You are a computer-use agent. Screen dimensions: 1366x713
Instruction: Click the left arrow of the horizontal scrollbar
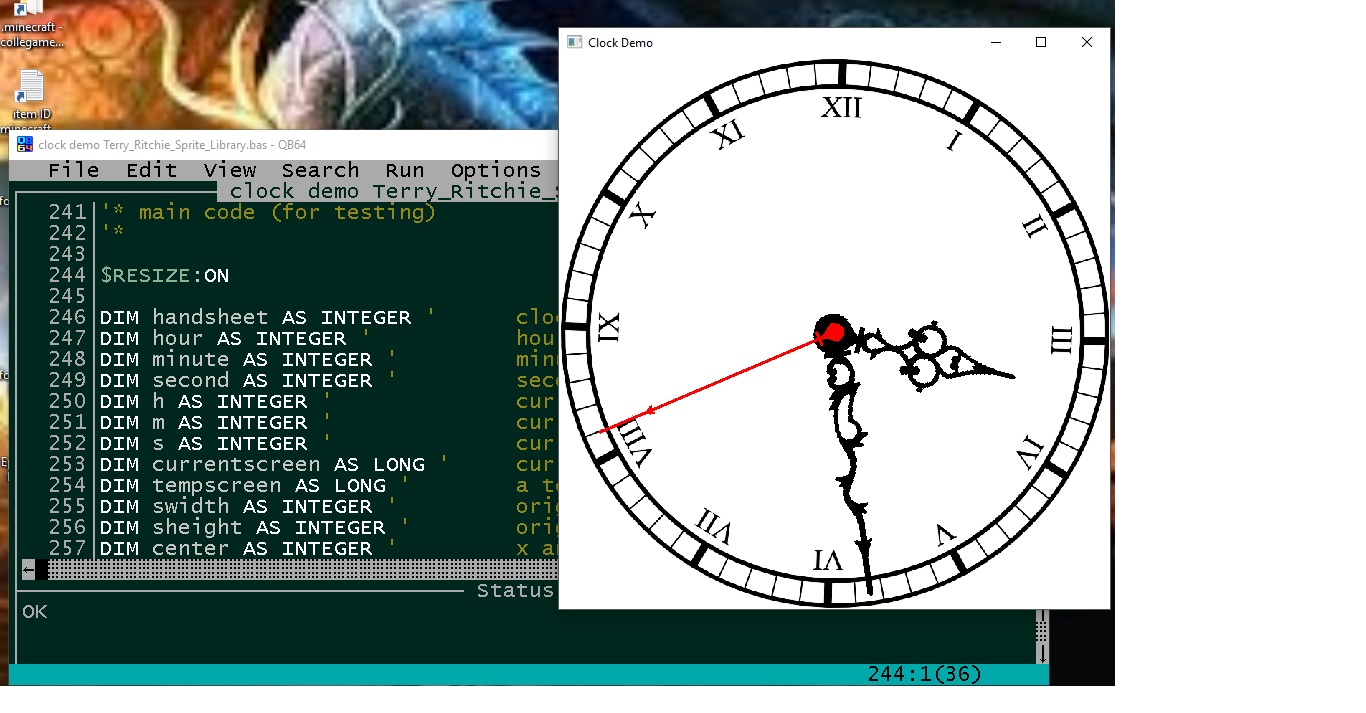coord(29,570)
